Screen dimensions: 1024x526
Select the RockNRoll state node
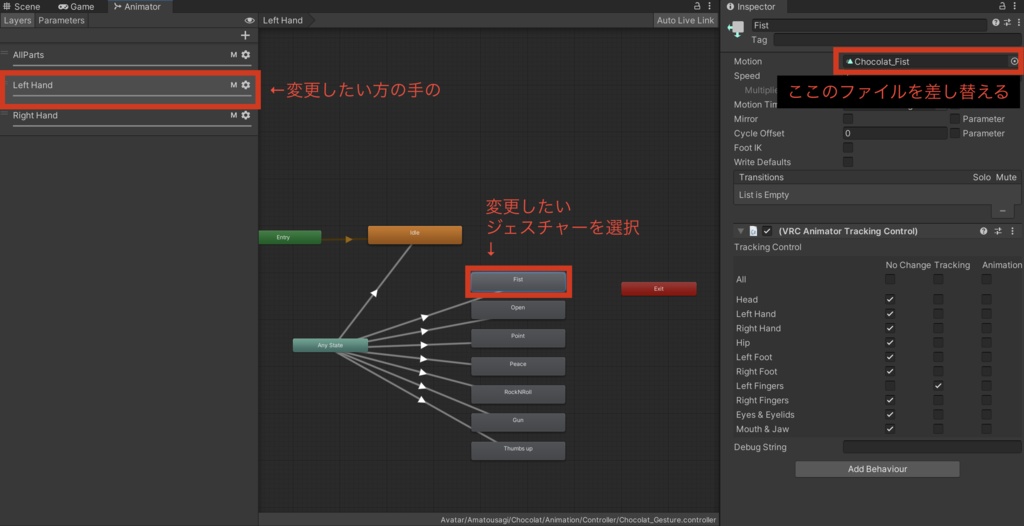point(518,394)
